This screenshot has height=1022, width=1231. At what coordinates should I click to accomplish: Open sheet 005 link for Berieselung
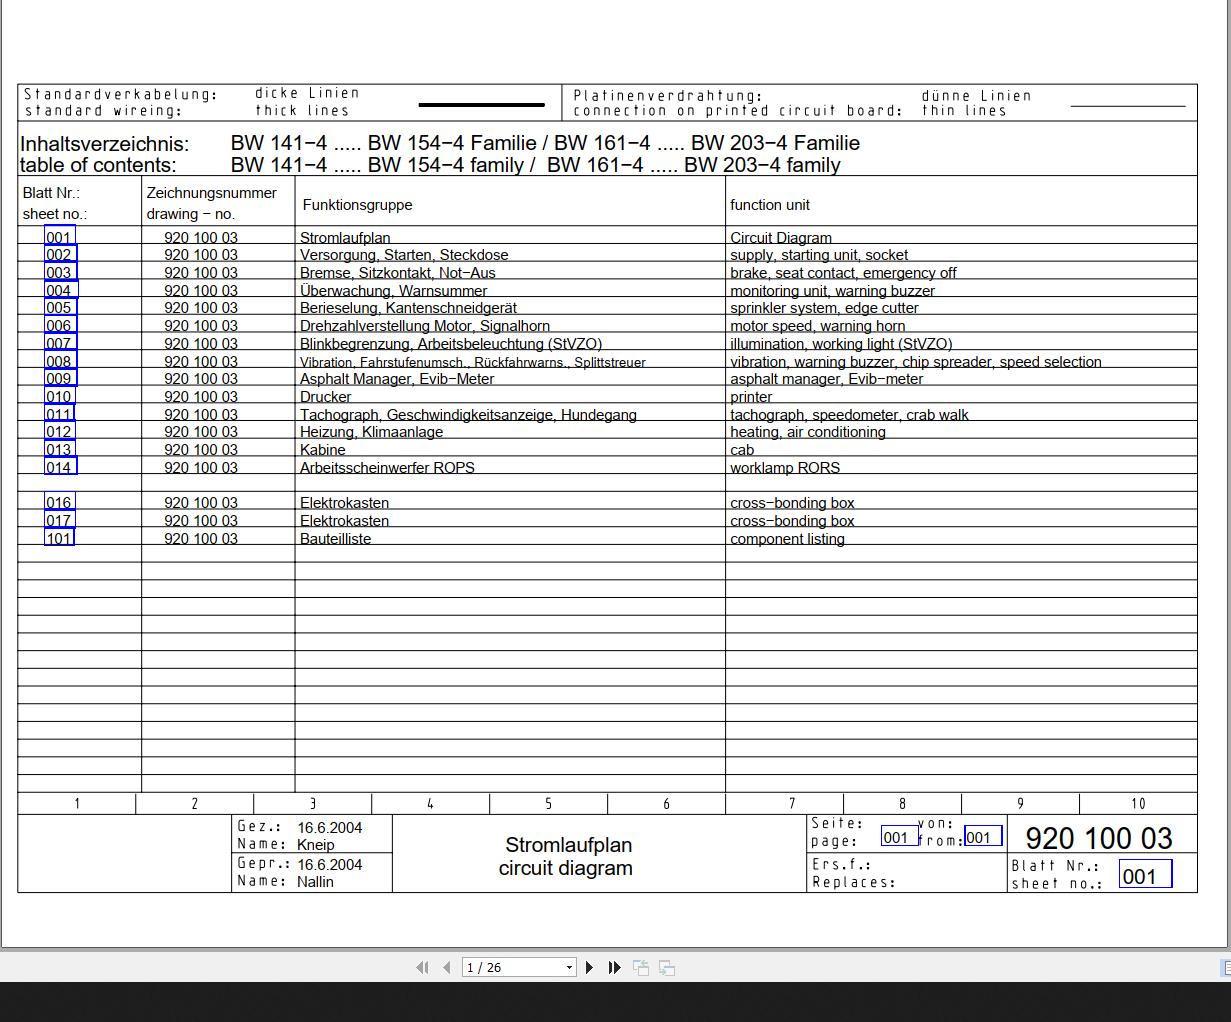[59, 308]
